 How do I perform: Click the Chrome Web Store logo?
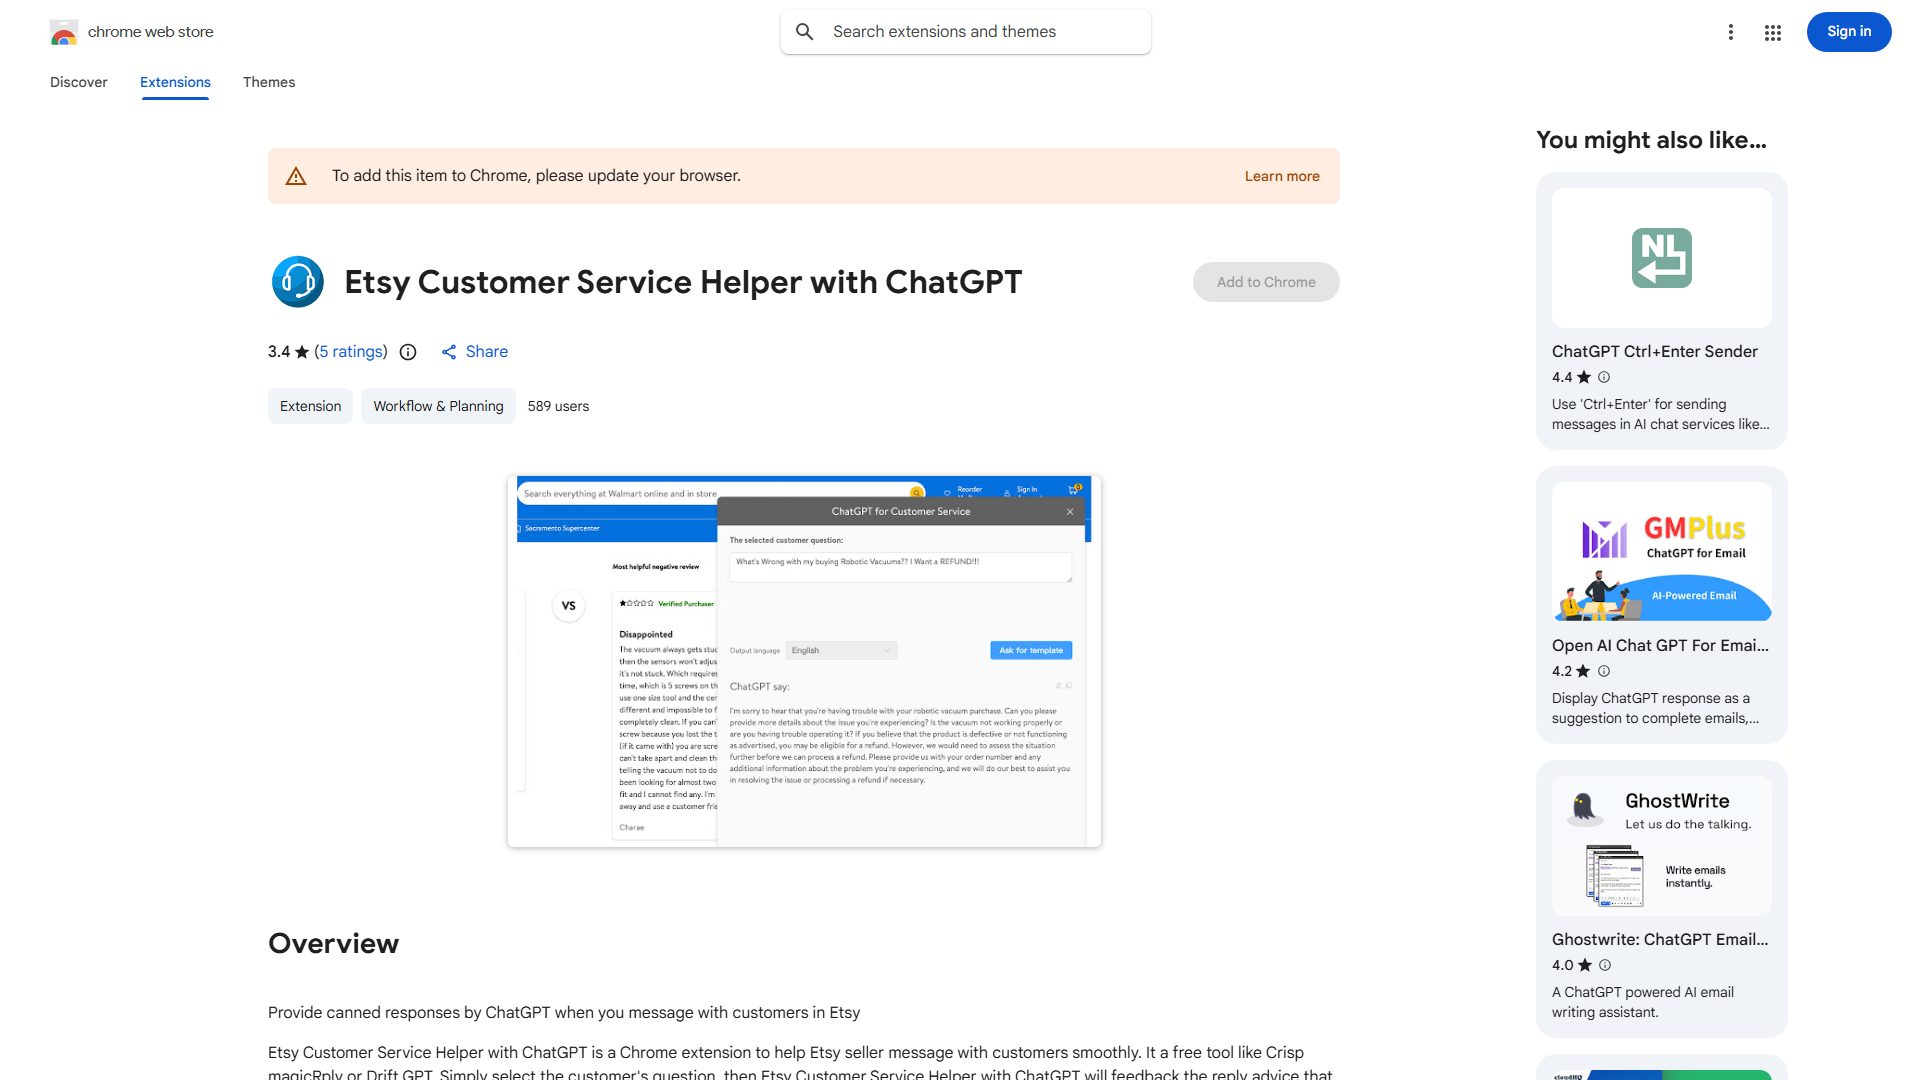click(64, 31)
